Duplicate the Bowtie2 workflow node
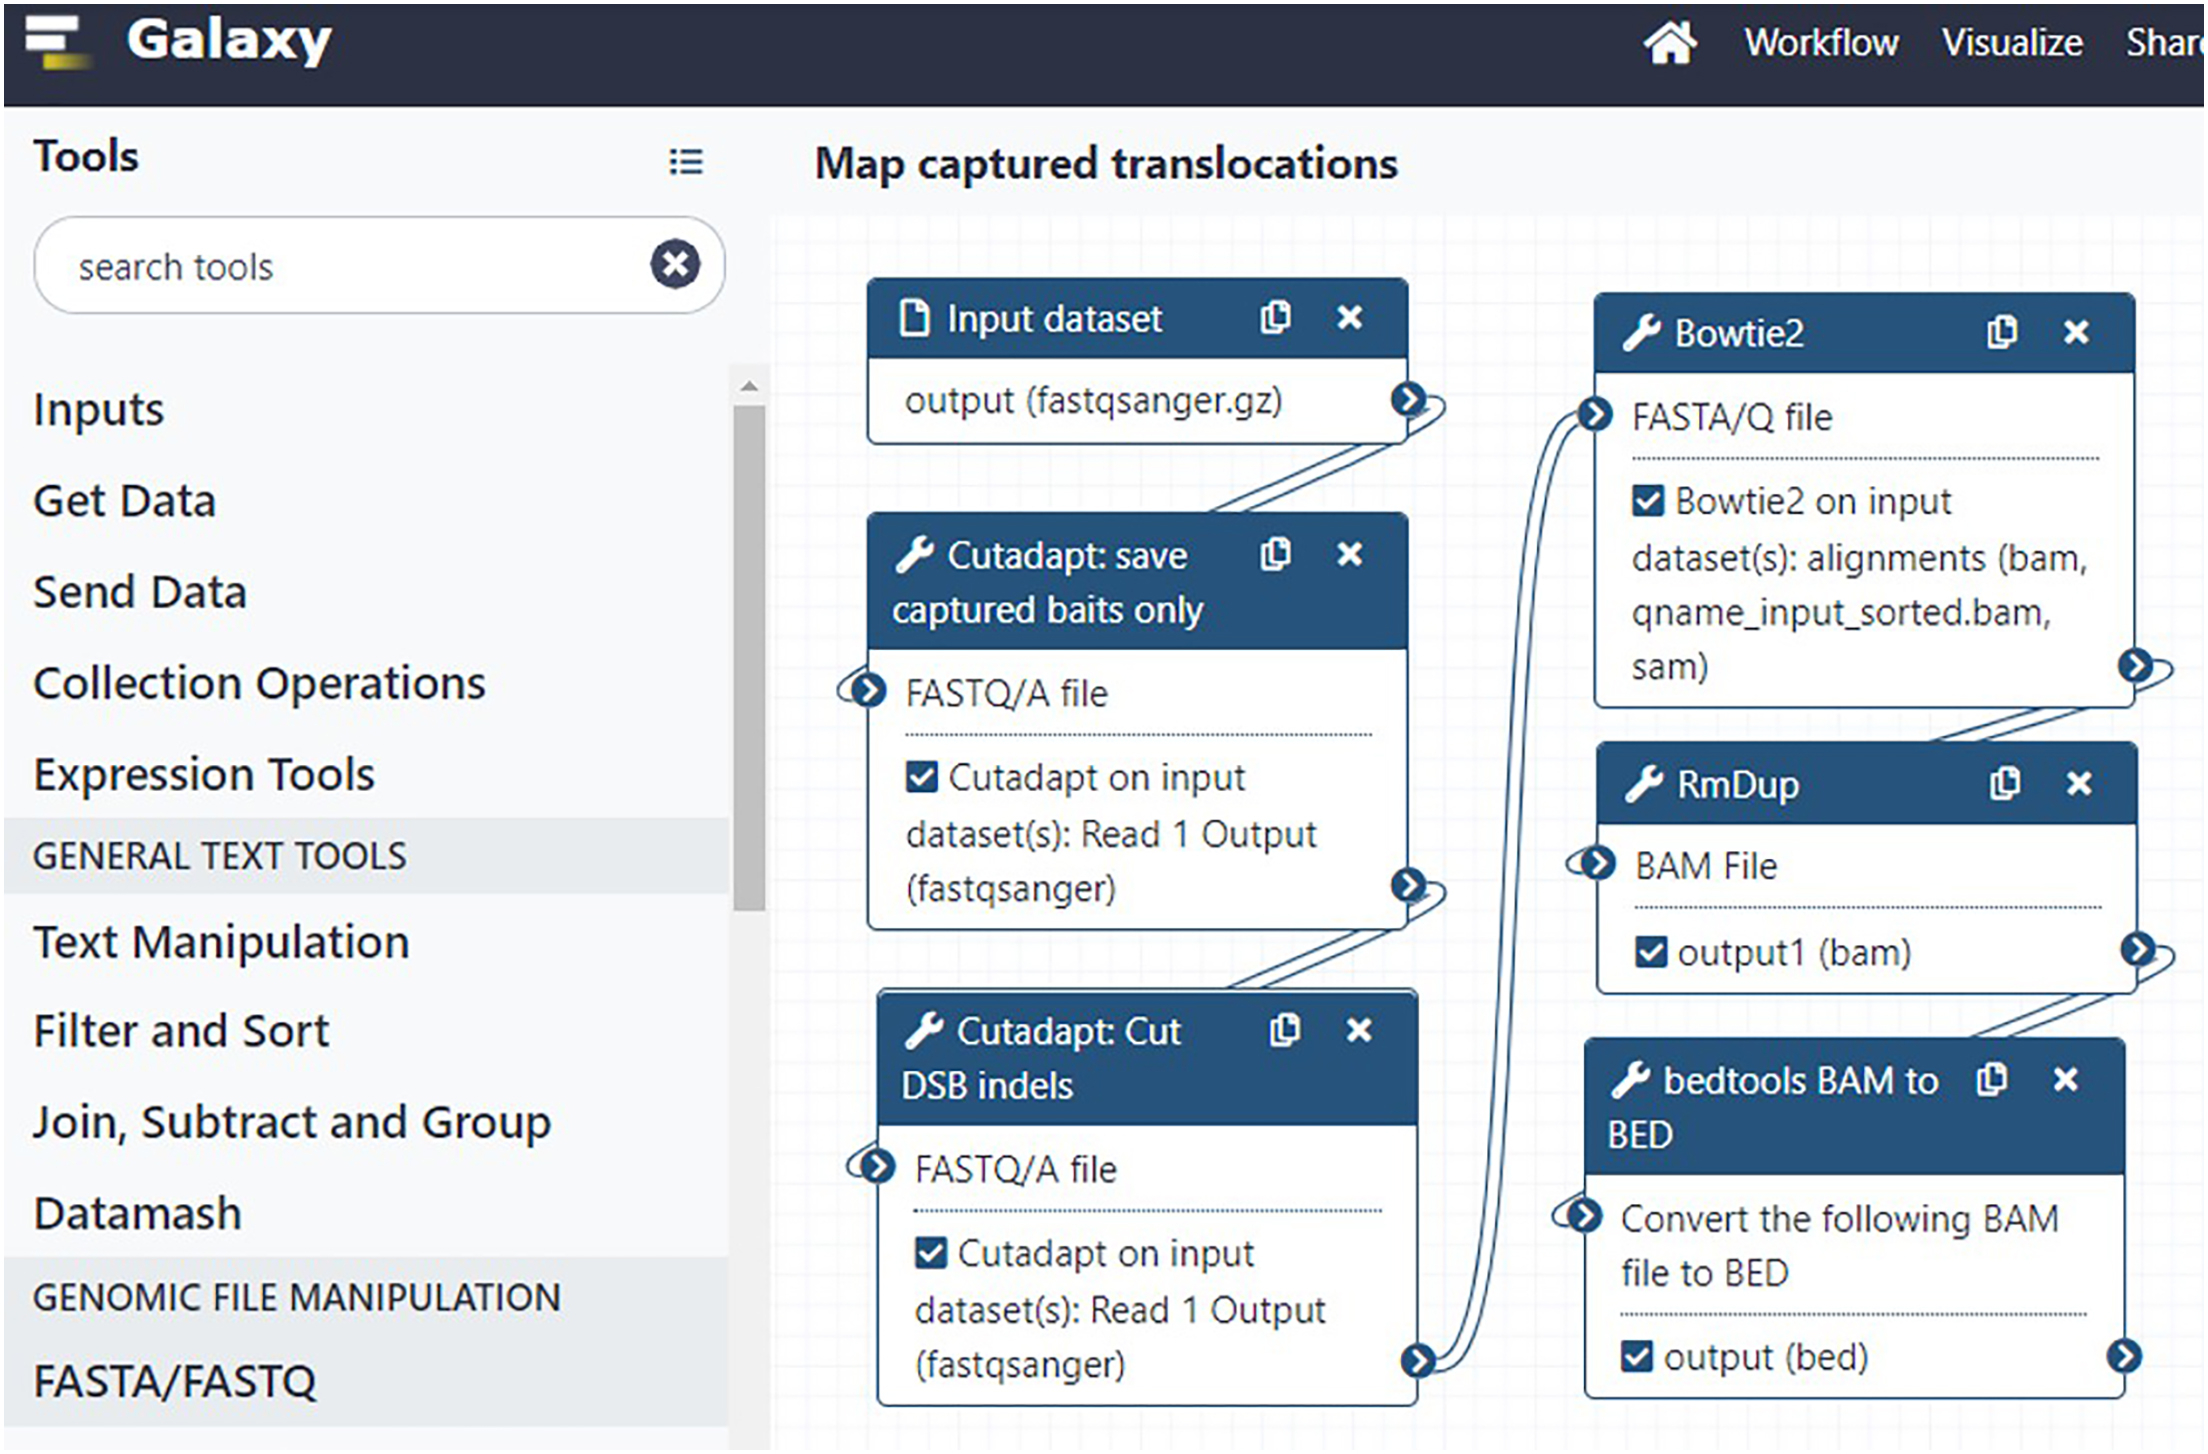 tap(2001, 332)
